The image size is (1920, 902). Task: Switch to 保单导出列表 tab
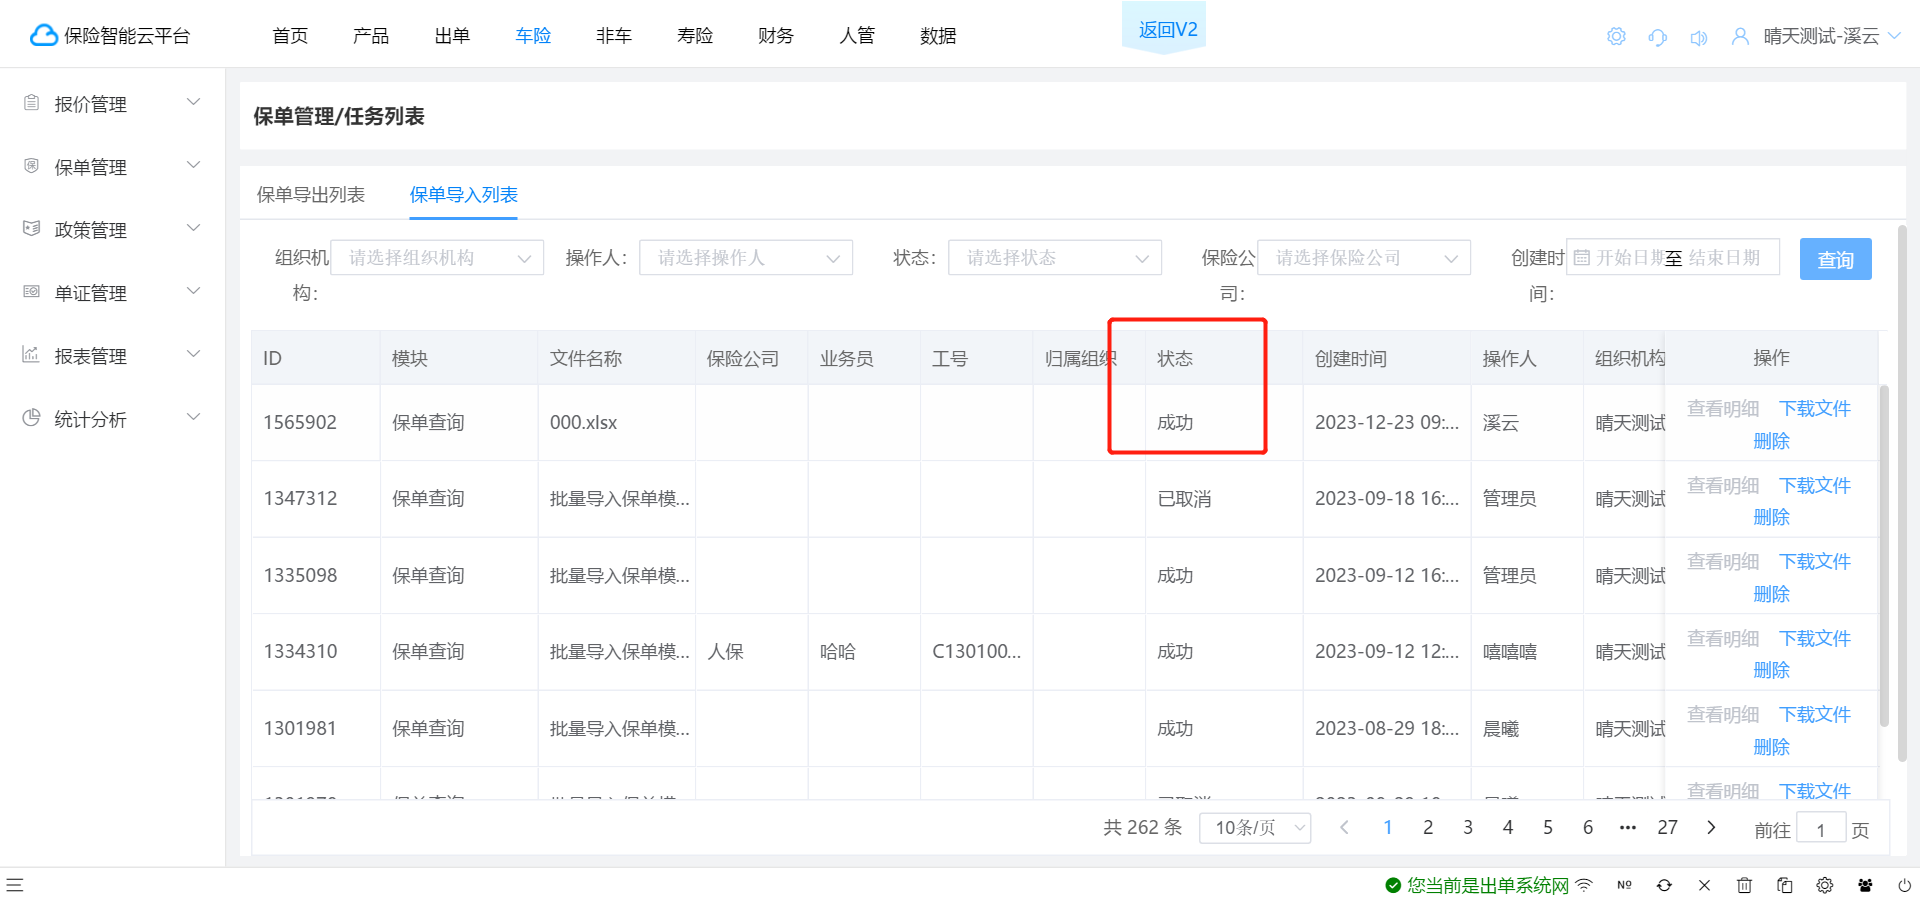(x=311, y=195)
